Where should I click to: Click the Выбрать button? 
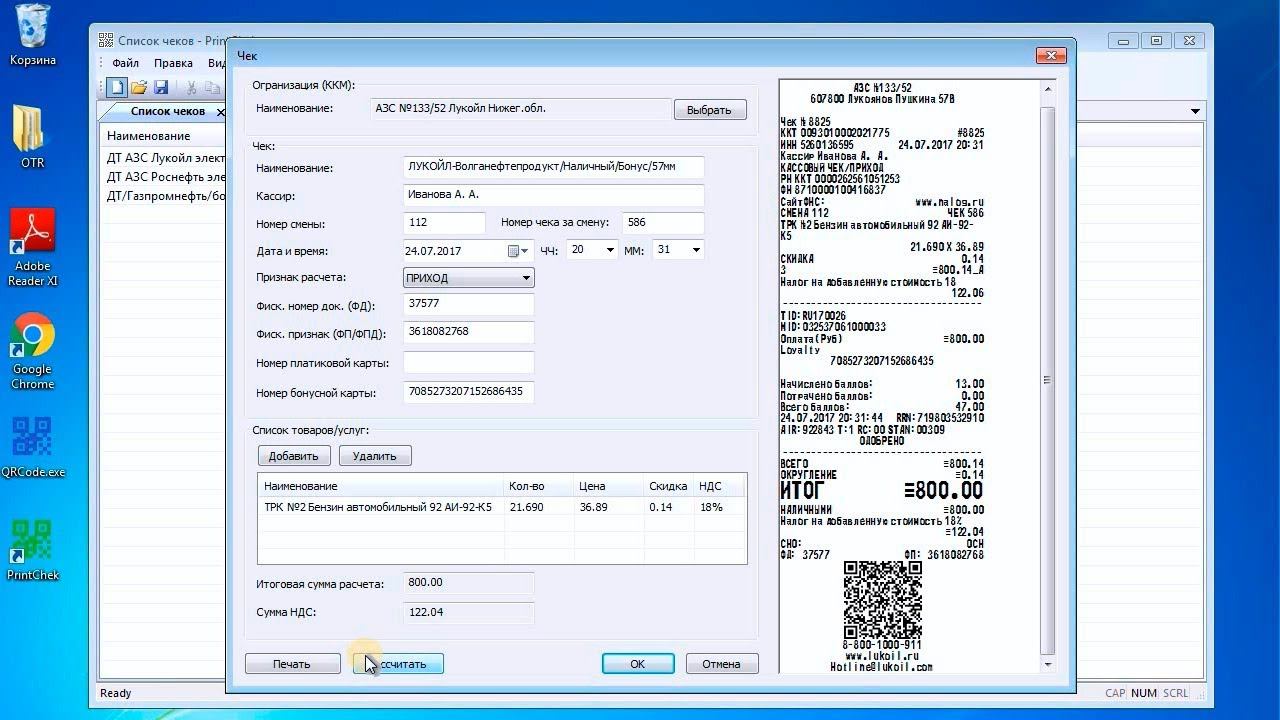710,110
